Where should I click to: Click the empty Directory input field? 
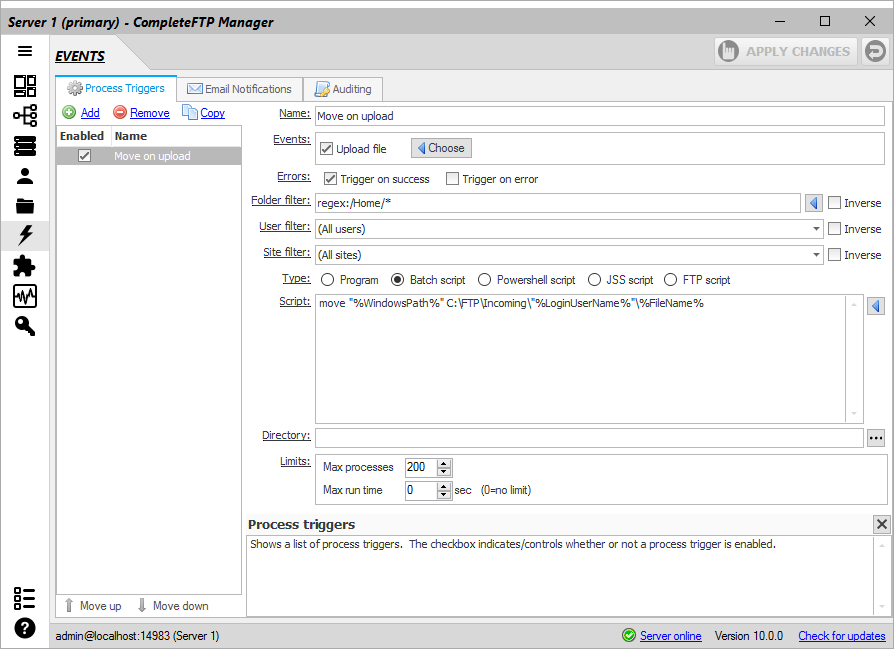pyautogui.click(x=590, y=438)
